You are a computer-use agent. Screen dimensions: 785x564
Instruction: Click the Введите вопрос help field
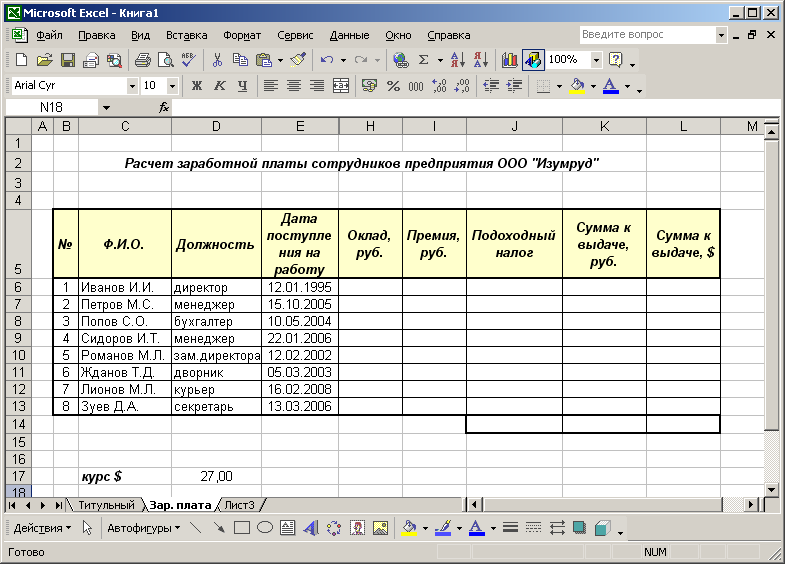coord(648,35)
